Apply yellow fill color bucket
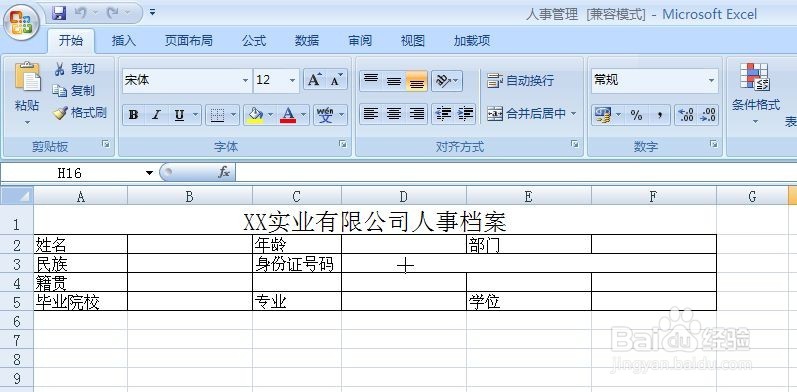This screenshot has width=797, height=392. coord(254,115)
